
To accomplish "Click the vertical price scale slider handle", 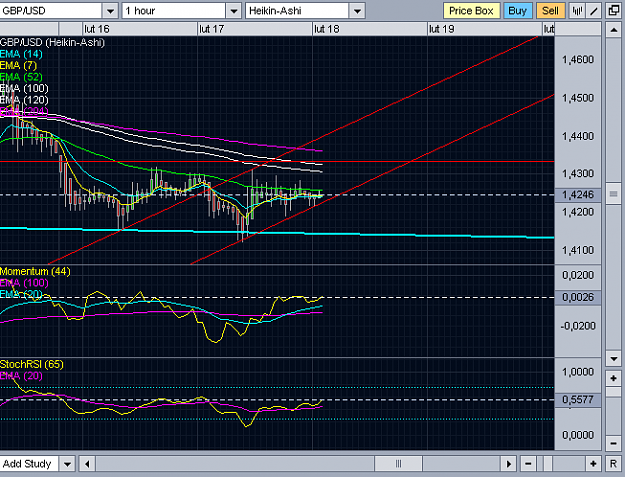I will (x=613, y=194).
